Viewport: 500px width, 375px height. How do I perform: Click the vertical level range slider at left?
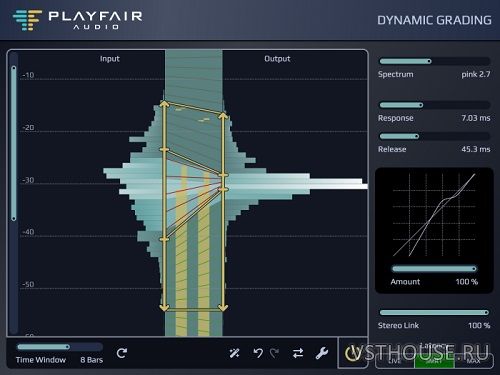point(14,143)
